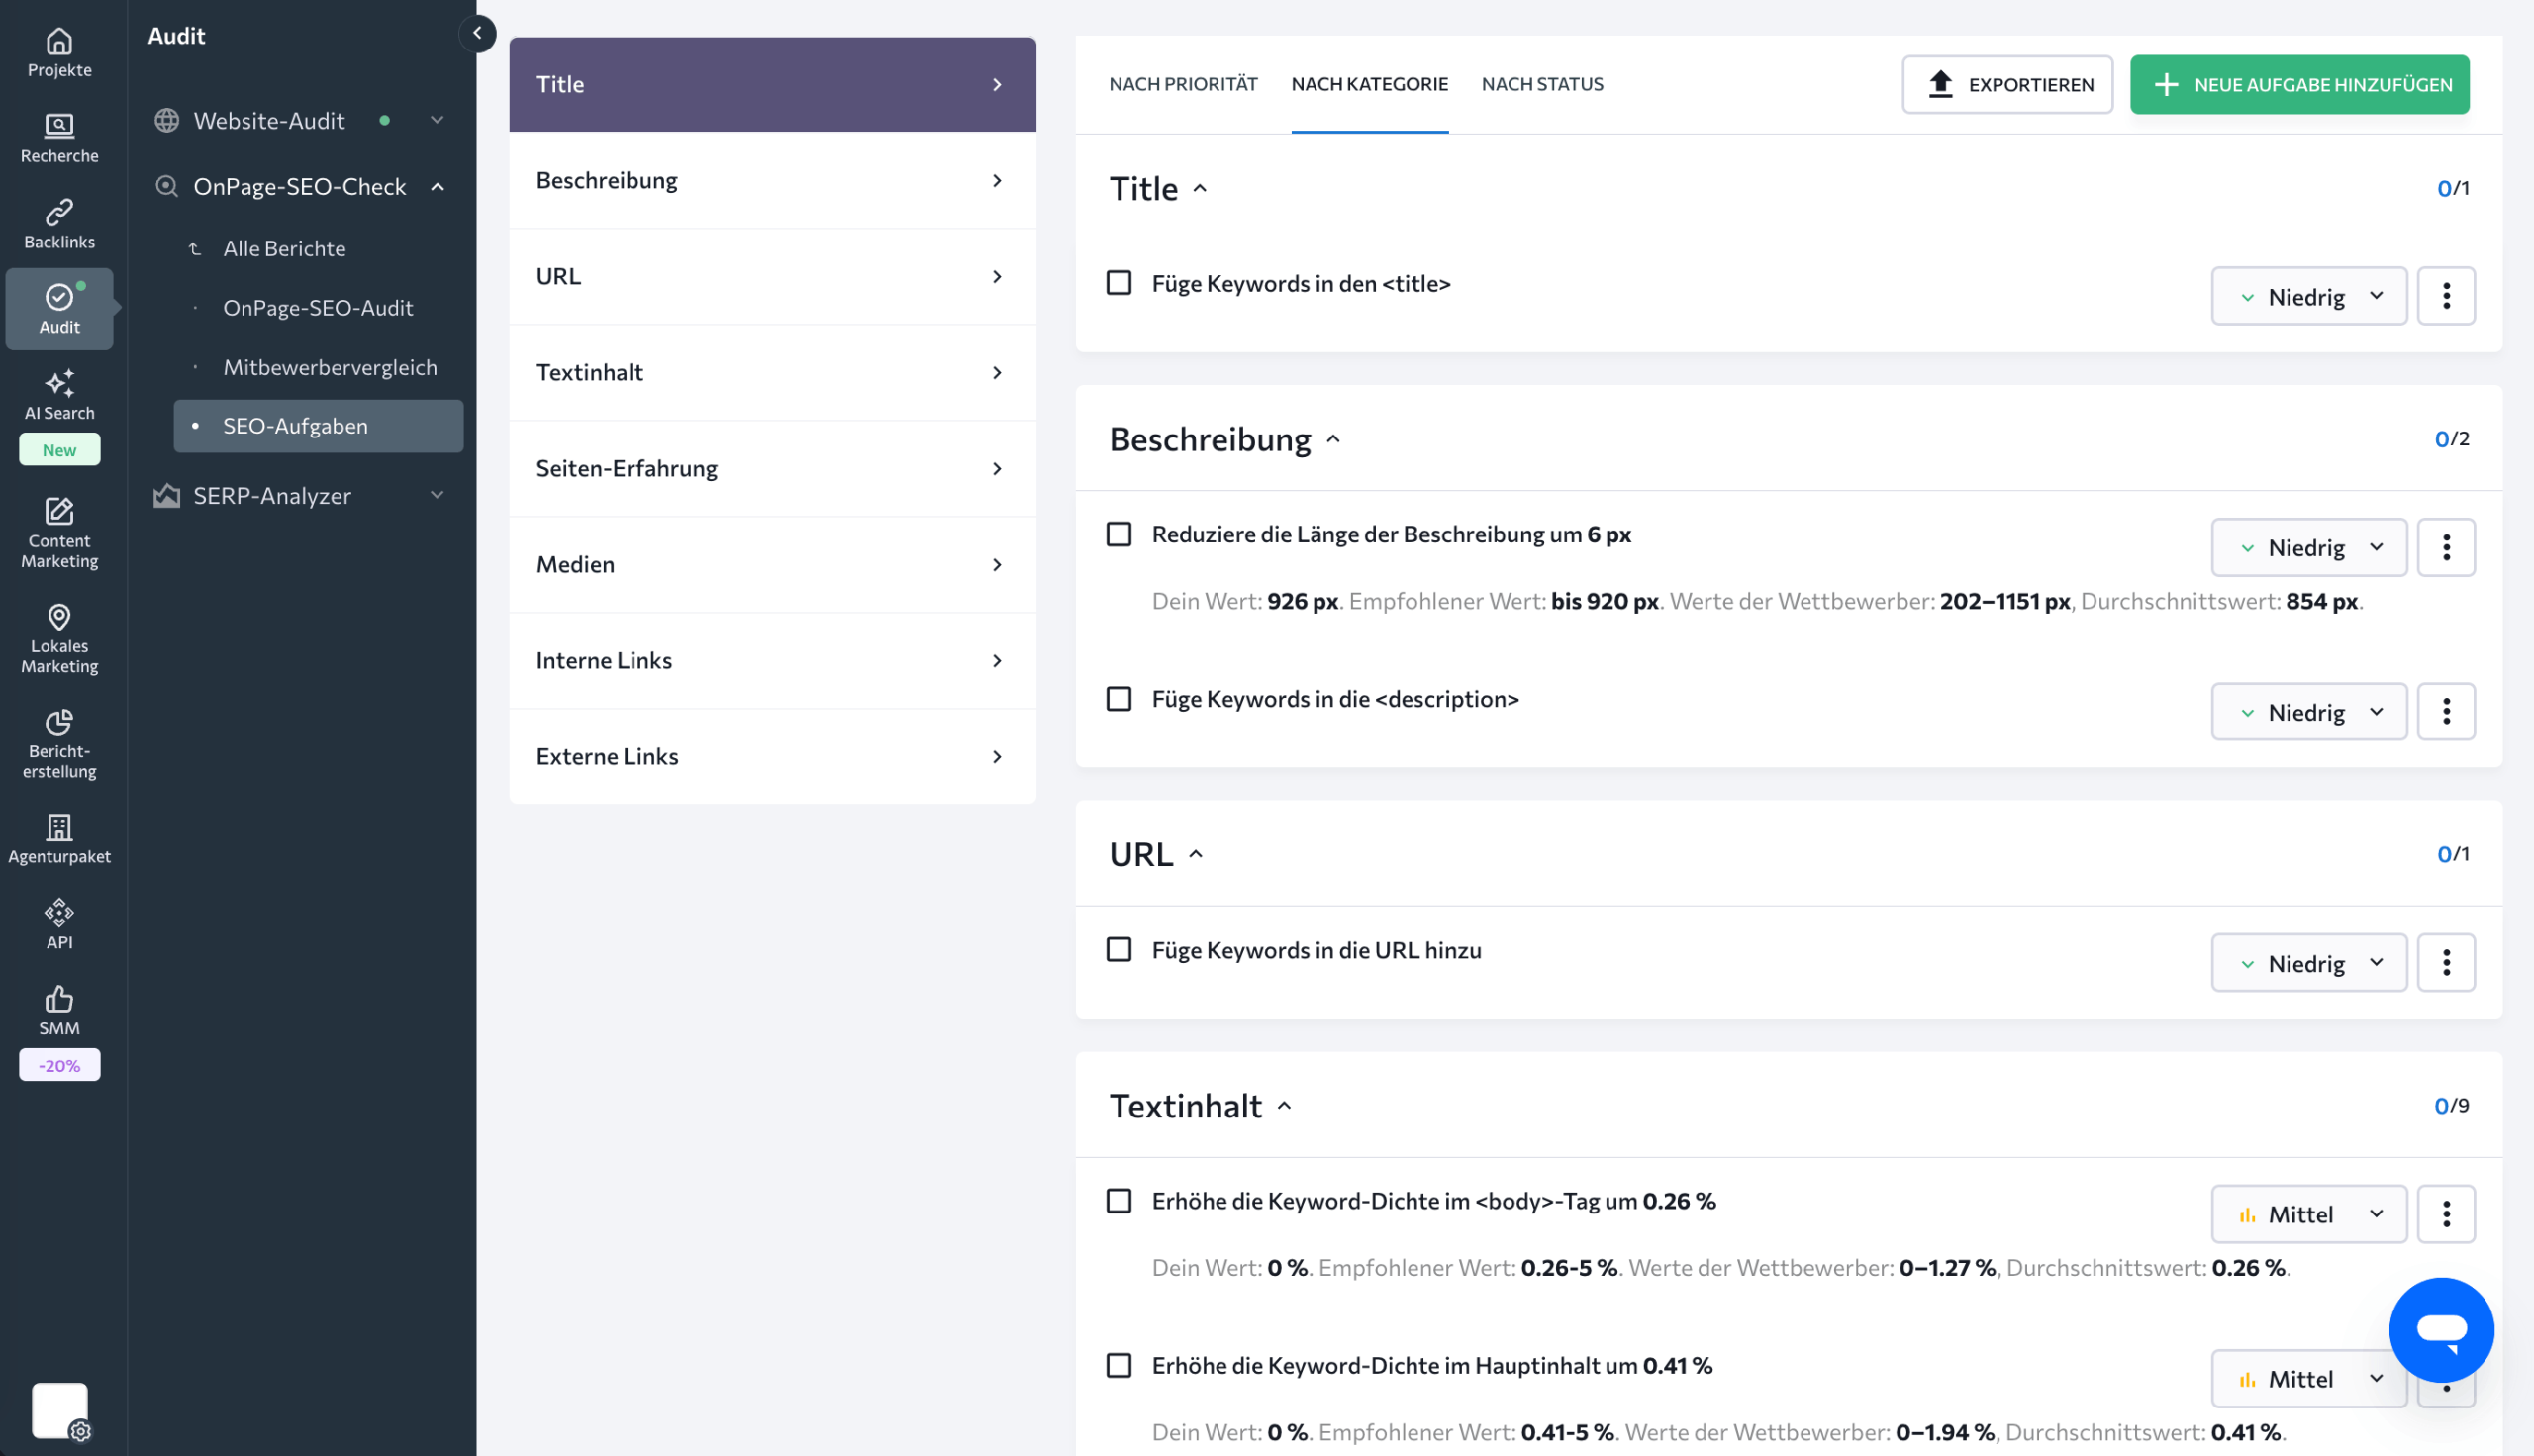Viewport: 2534px width, 1456px height.
Task: Select Medien category row
Action: pyautogui.click(x=772, y=564)
